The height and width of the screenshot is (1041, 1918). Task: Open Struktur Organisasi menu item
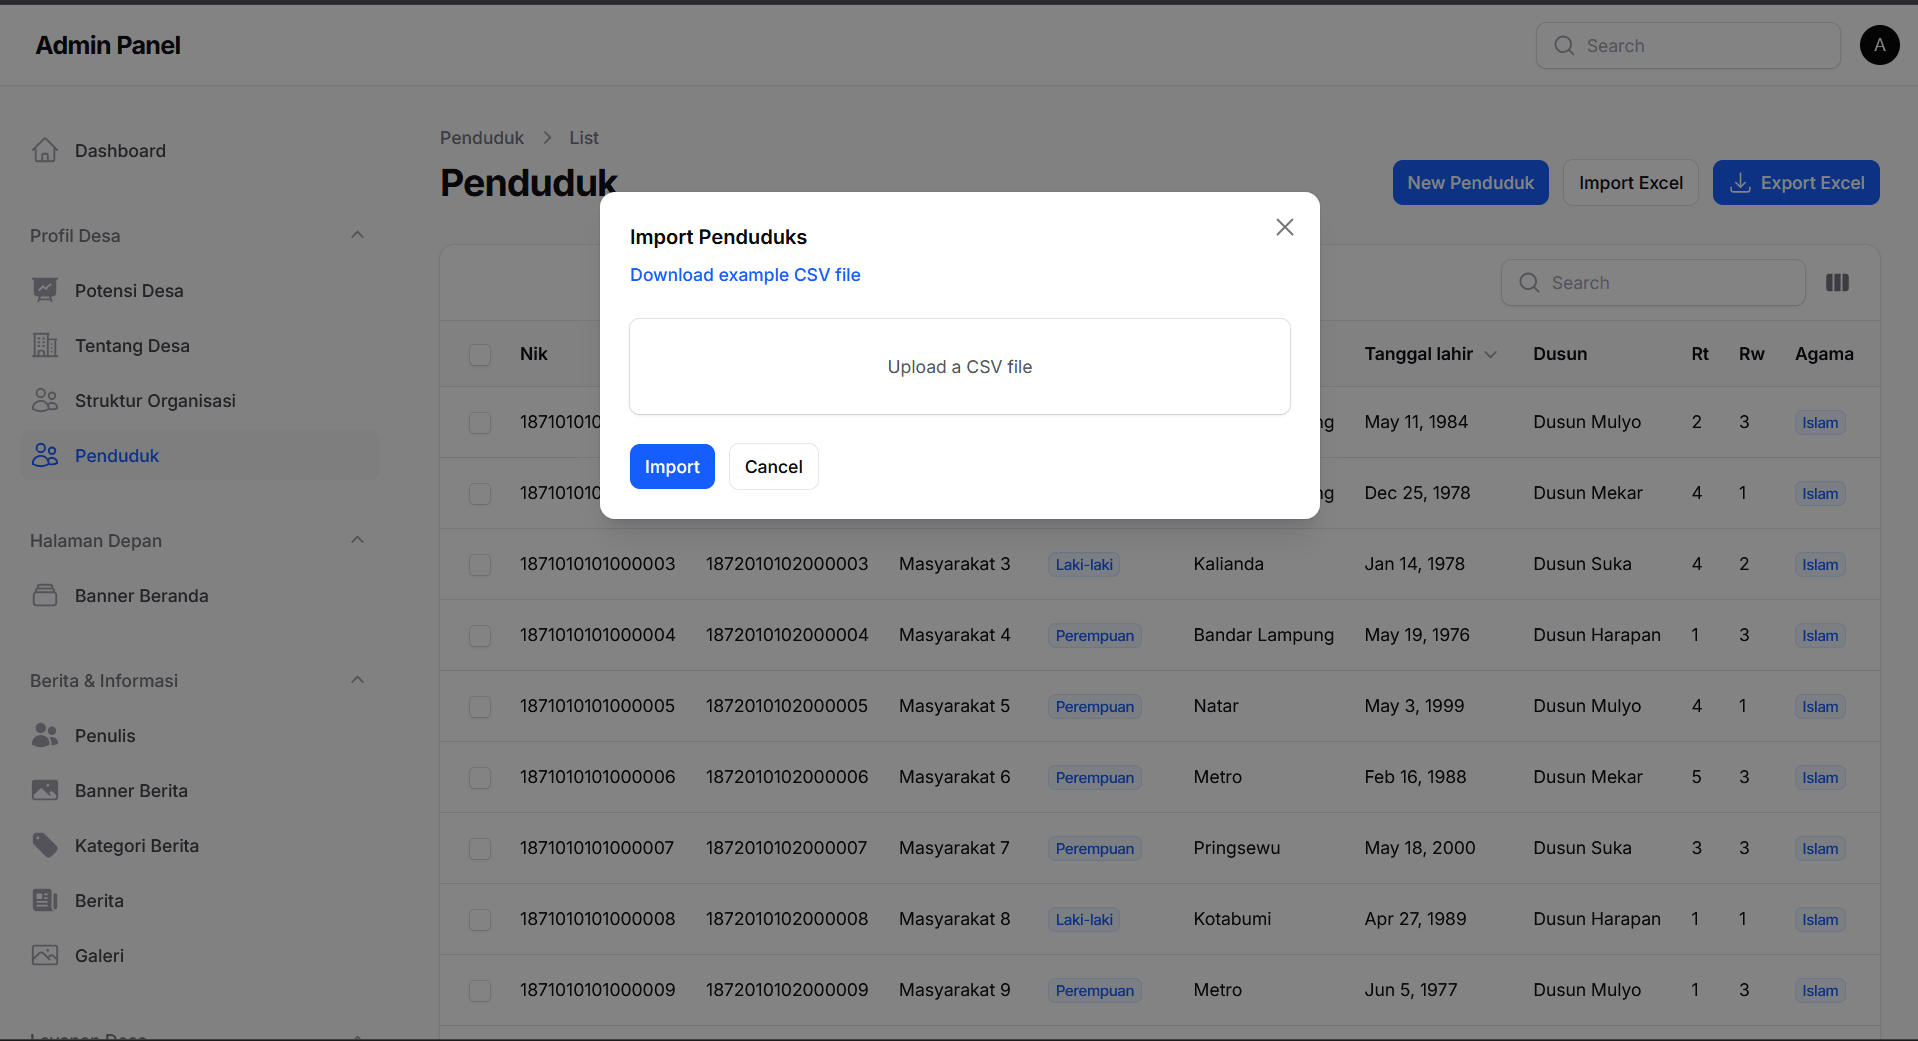tap(200, 400)
